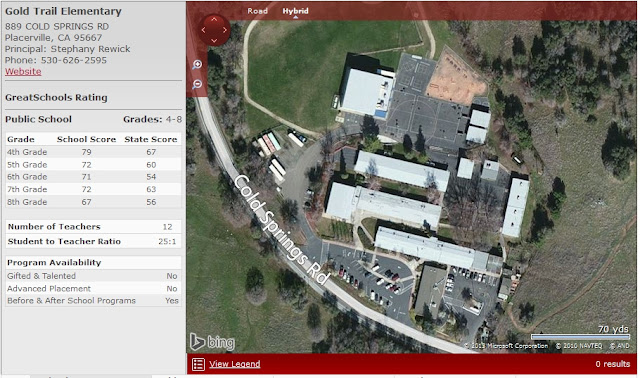Click the Grades: 4-8 label
Viewport: 640px width, 378px height.
point(152,119)
